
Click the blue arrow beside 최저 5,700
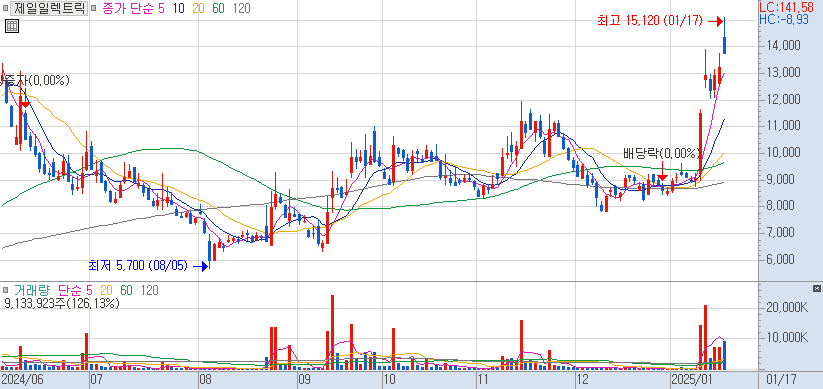[201, 266]
